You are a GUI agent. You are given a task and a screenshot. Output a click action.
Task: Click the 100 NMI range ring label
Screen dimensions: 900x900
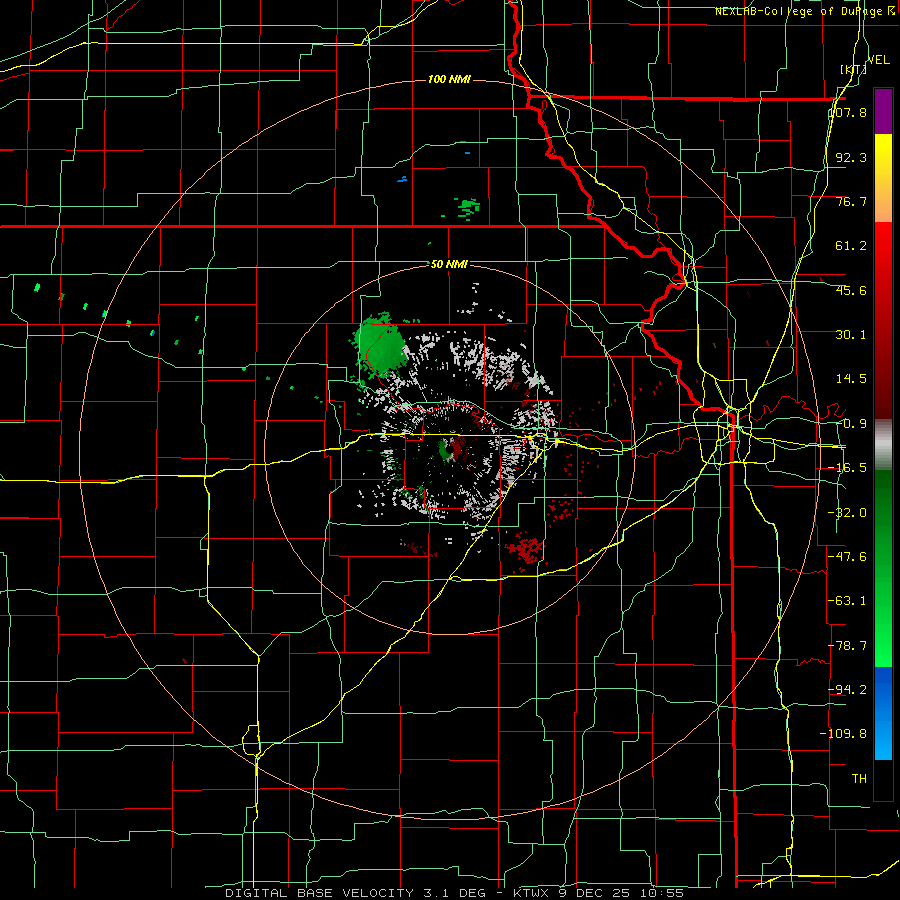click(x=449, y=79)
